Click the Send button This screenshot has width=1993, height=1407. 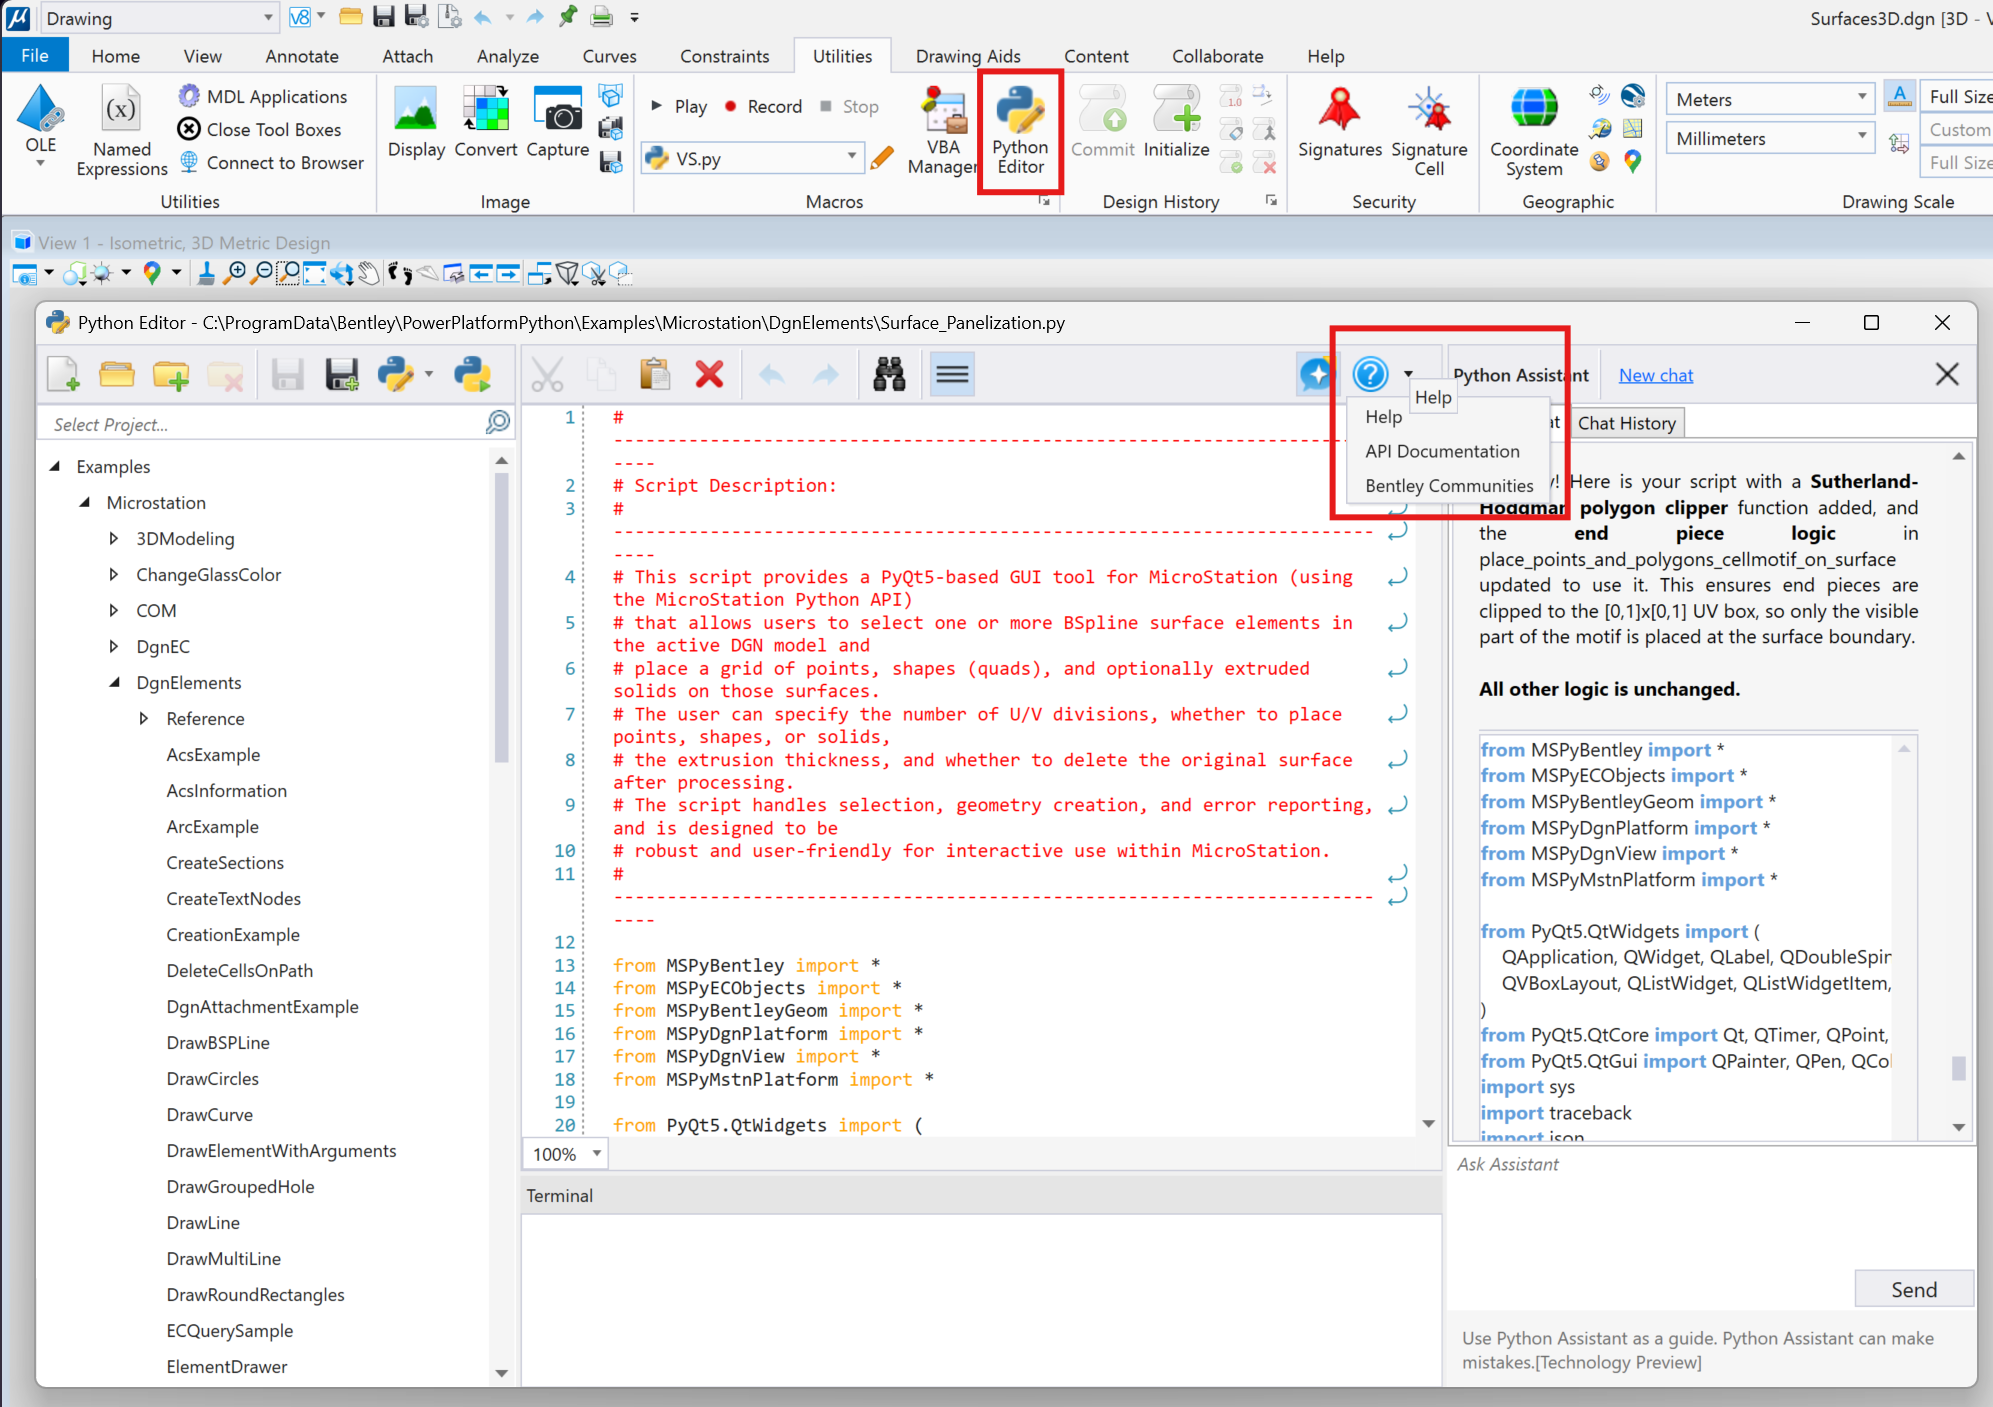(1913, 1289)
